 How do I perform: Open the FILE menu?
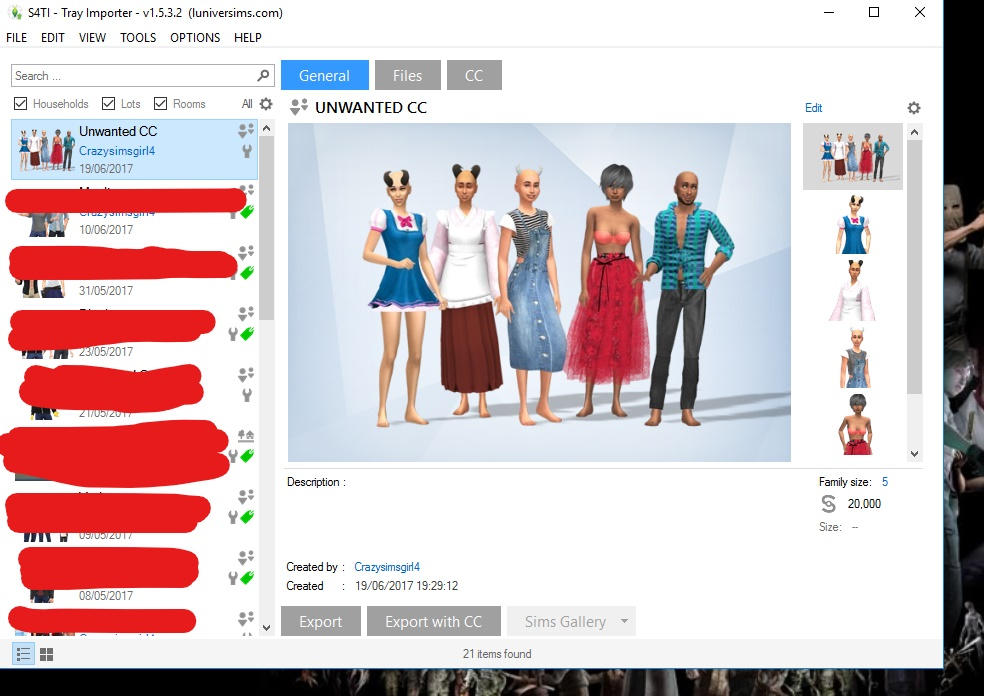point(16,38)
